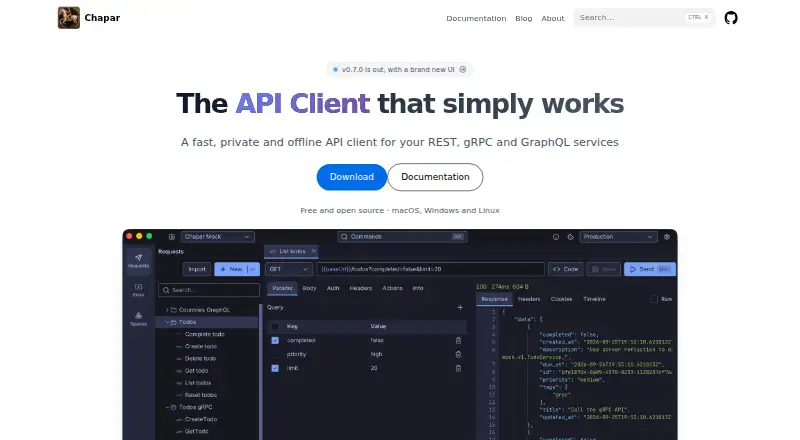800x440 pixels.
Task: Close the List todos tab with X
Action: [314, 251]
